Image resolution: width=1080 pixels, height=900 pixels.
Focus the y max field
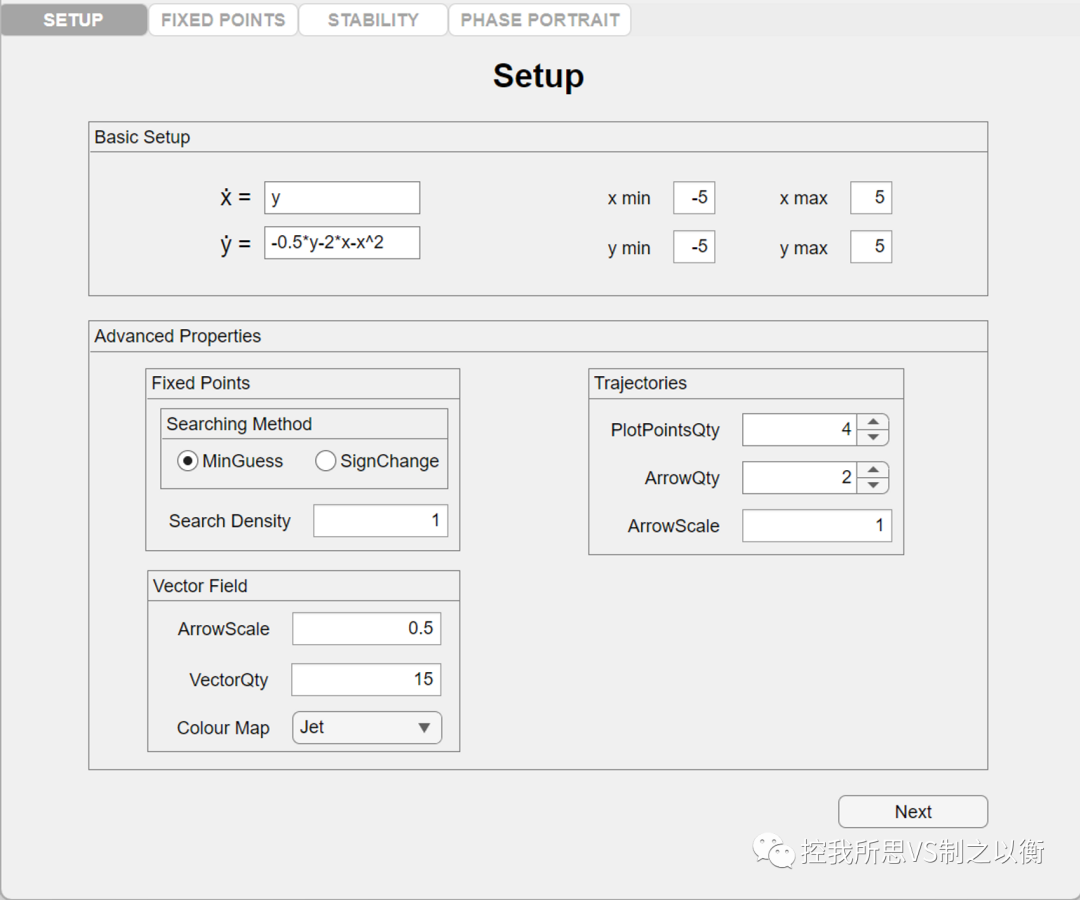pos(870,247)
